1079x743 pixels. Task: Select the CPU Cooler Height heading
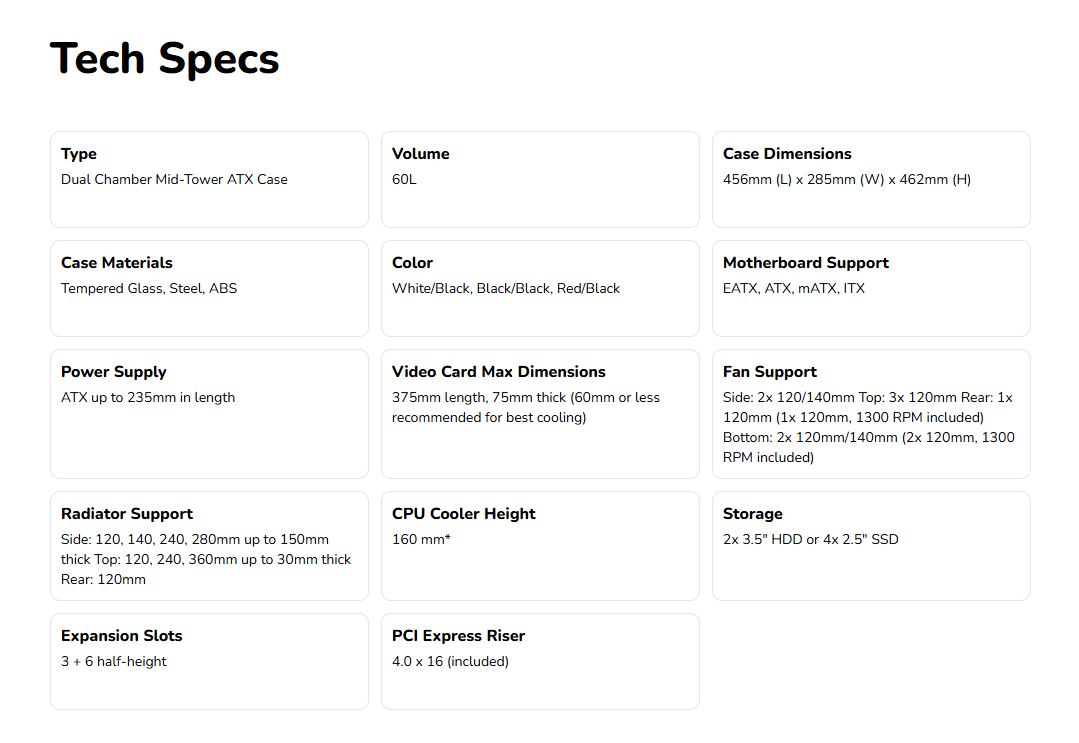463,514
